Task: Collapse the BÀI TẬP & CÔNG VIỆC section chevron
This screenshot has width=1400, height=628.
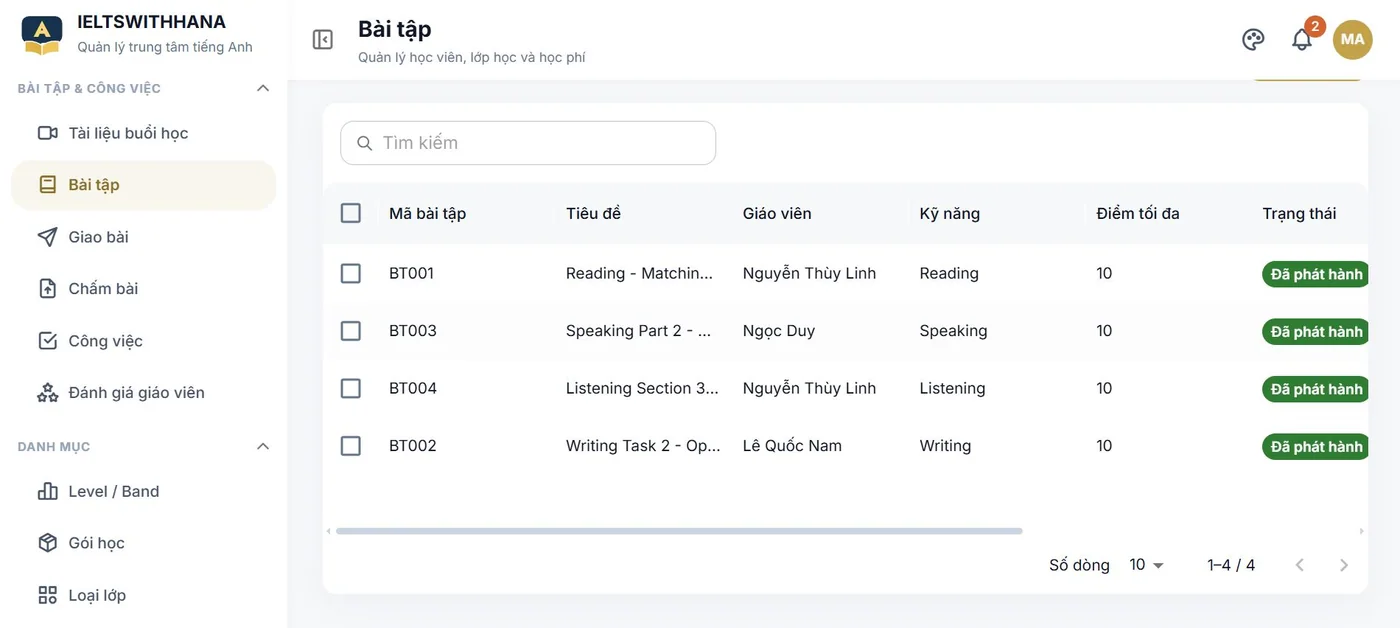Action: point(263,88)
